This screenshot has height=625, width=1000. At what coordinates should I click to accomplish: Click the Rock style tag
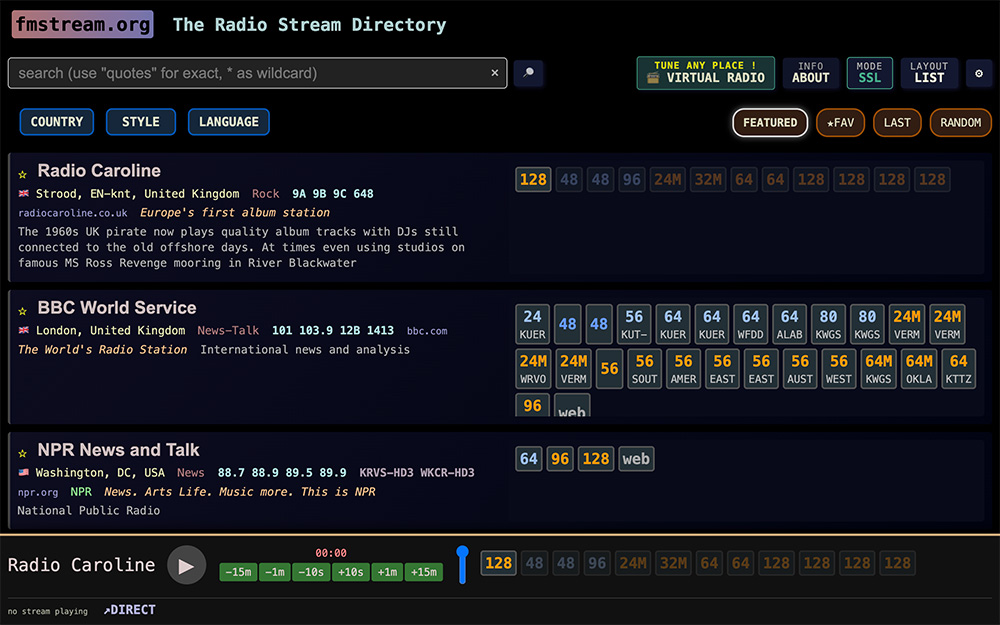point(265,194)
